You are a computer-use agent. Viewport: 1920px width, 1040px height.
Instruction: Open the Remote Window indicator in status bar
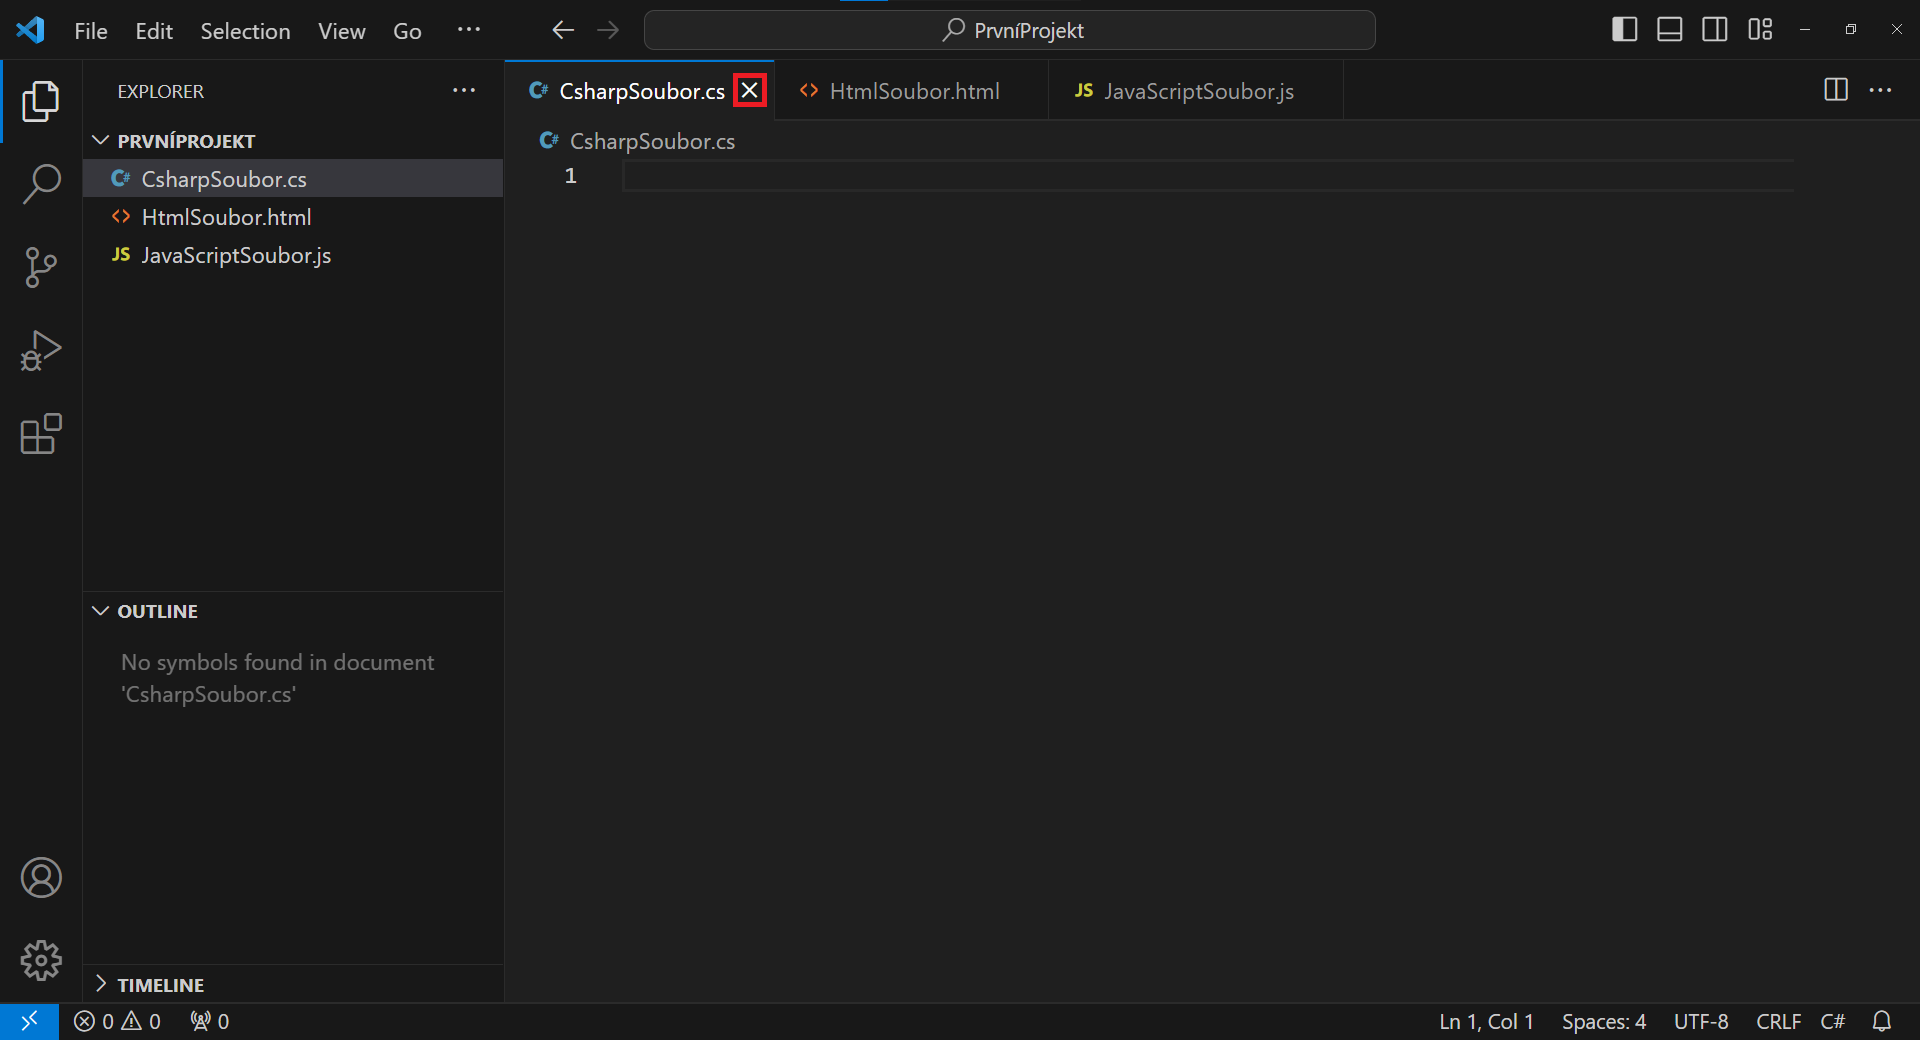point(29,1021)
